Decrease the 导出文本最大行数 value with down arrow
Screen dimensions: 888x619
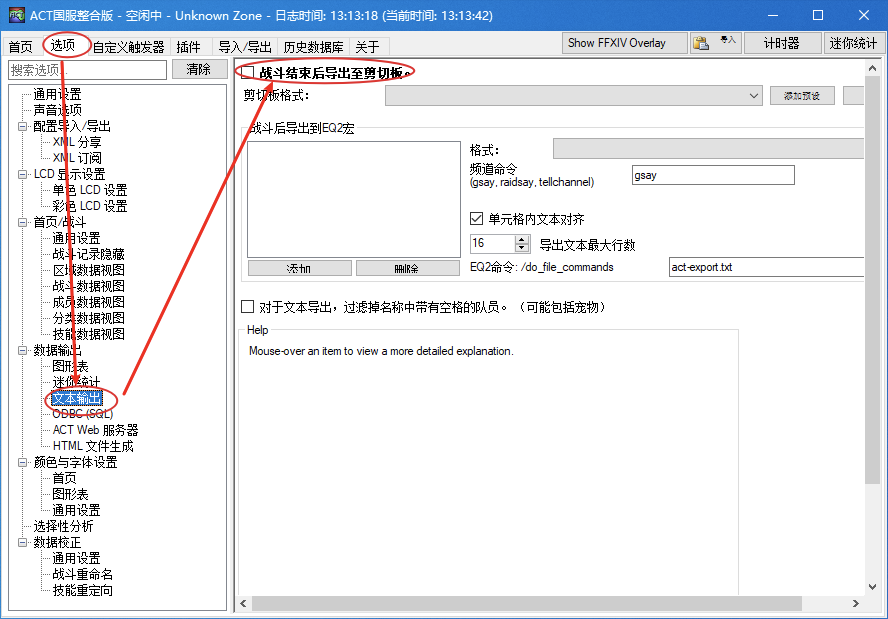click(x=522, y=248)
